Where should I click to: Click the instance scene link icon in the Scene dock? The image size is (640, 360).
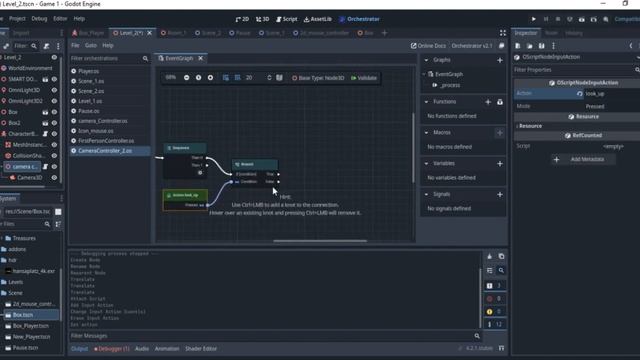(6, 46)
